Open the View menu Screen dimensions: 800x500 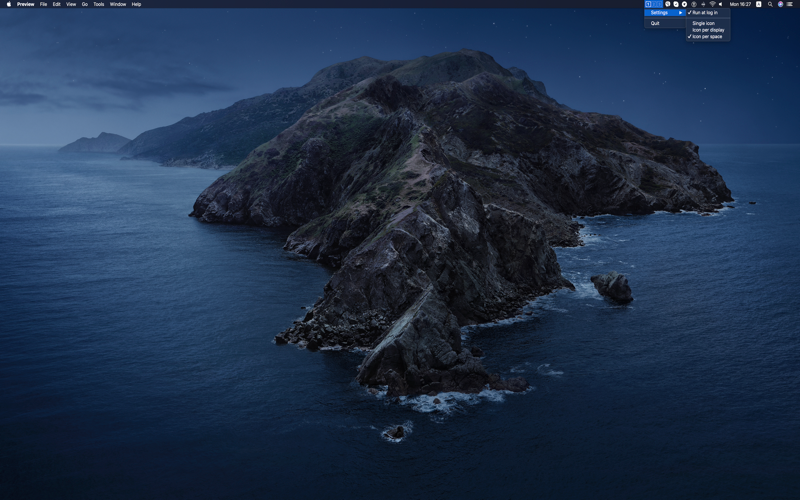(71, 4)
